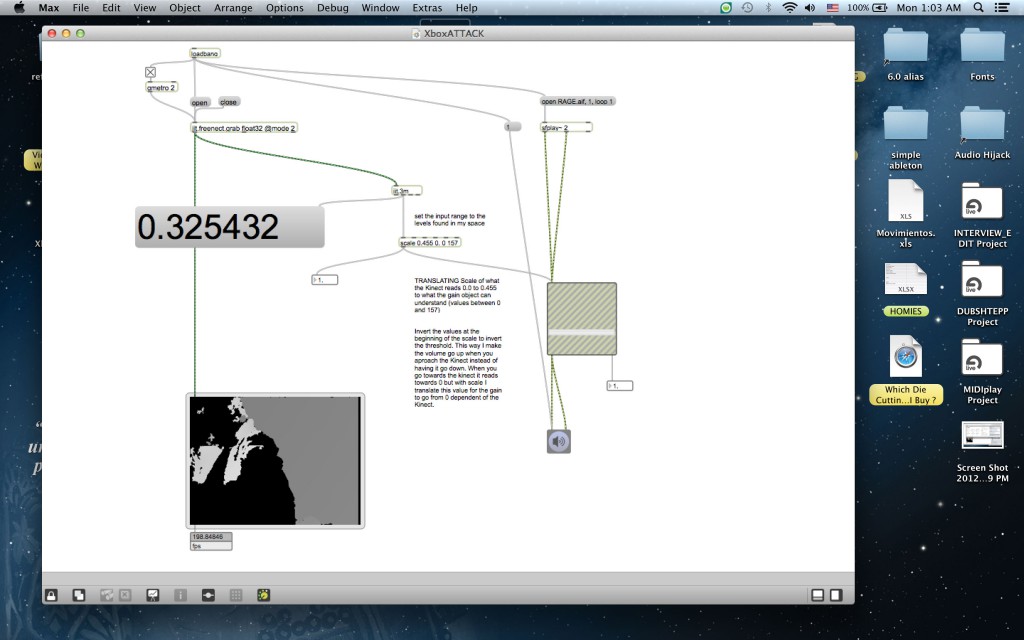1024x640 pixels.
Task: Open the Extras menu
Action: click(427, 8)
